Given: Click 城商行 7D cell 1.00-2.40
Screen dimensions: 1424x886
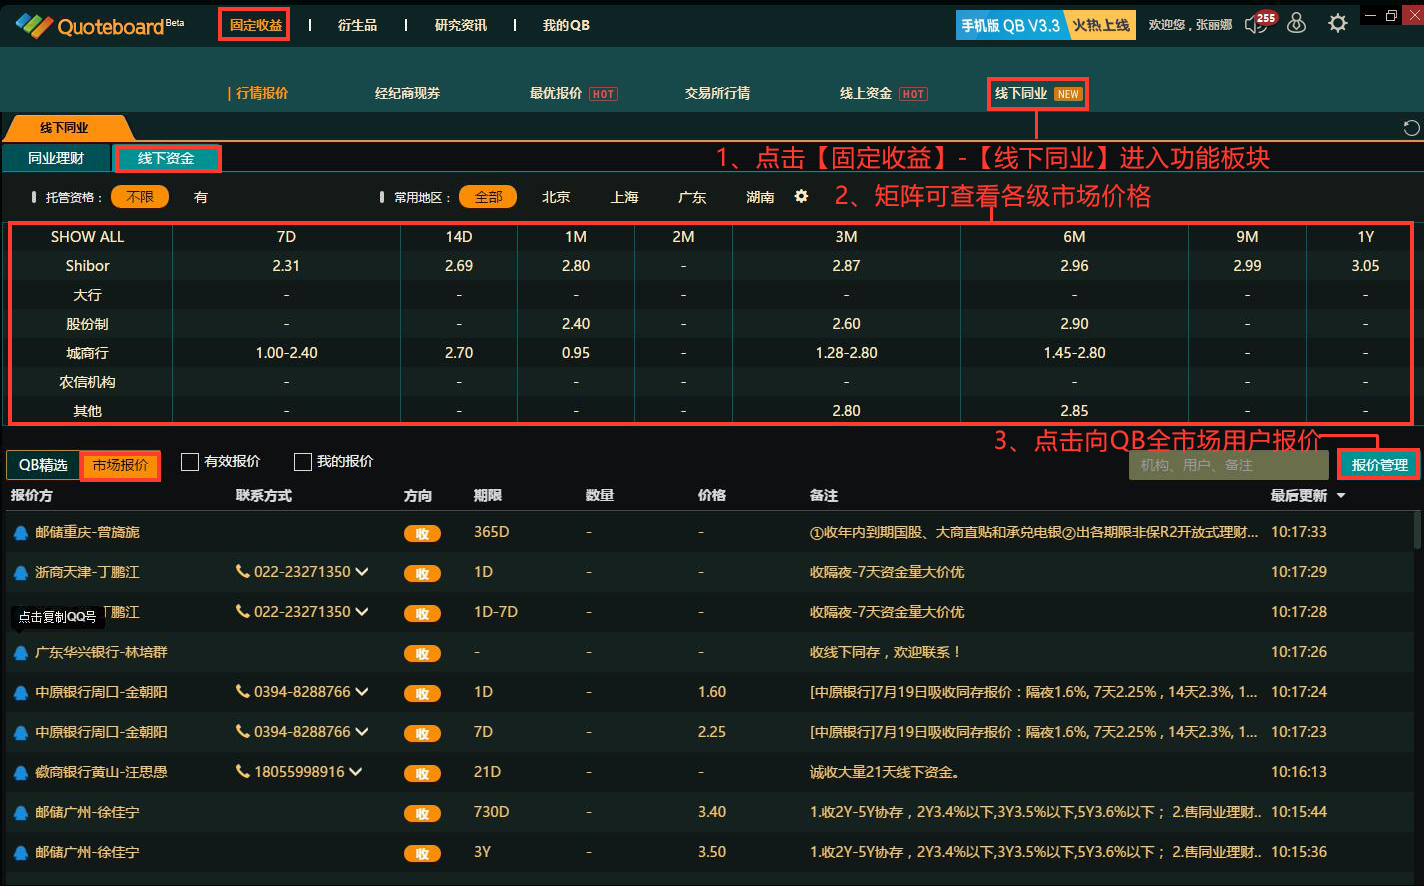Looking at the screenshot, I should click(286, 353).
